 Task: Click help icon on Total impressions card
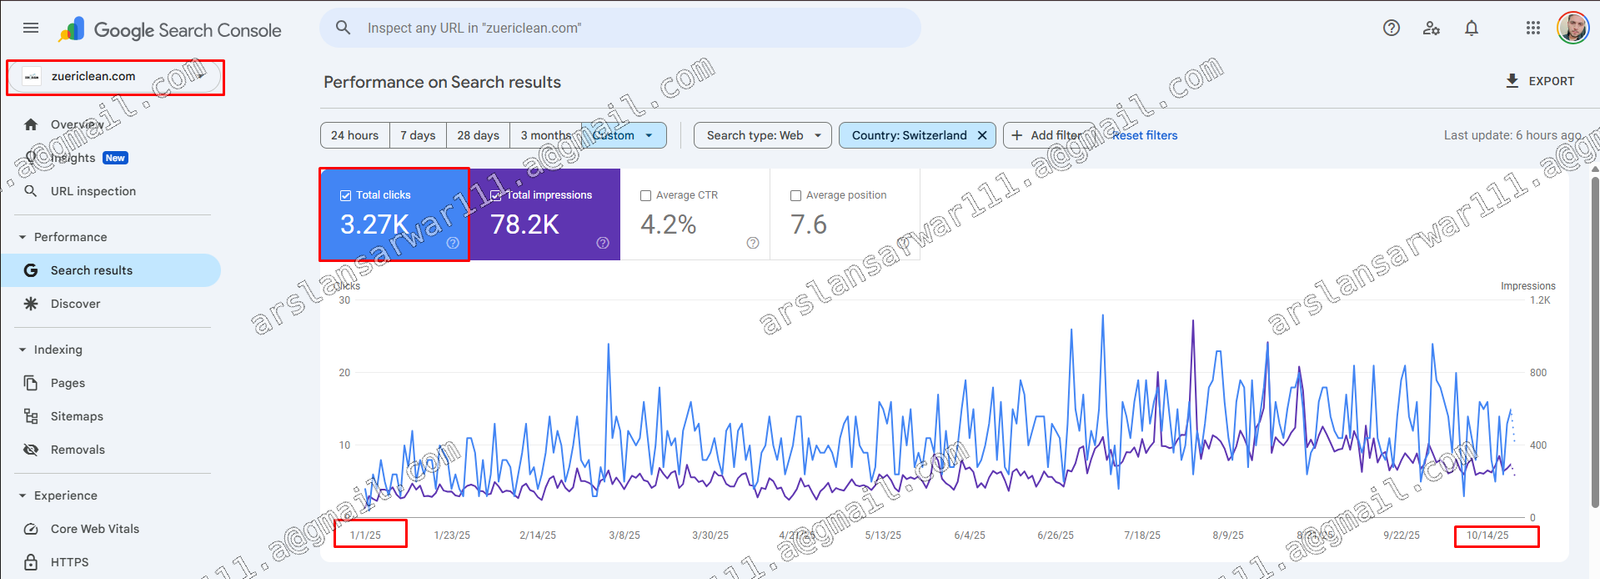[603, 243]
